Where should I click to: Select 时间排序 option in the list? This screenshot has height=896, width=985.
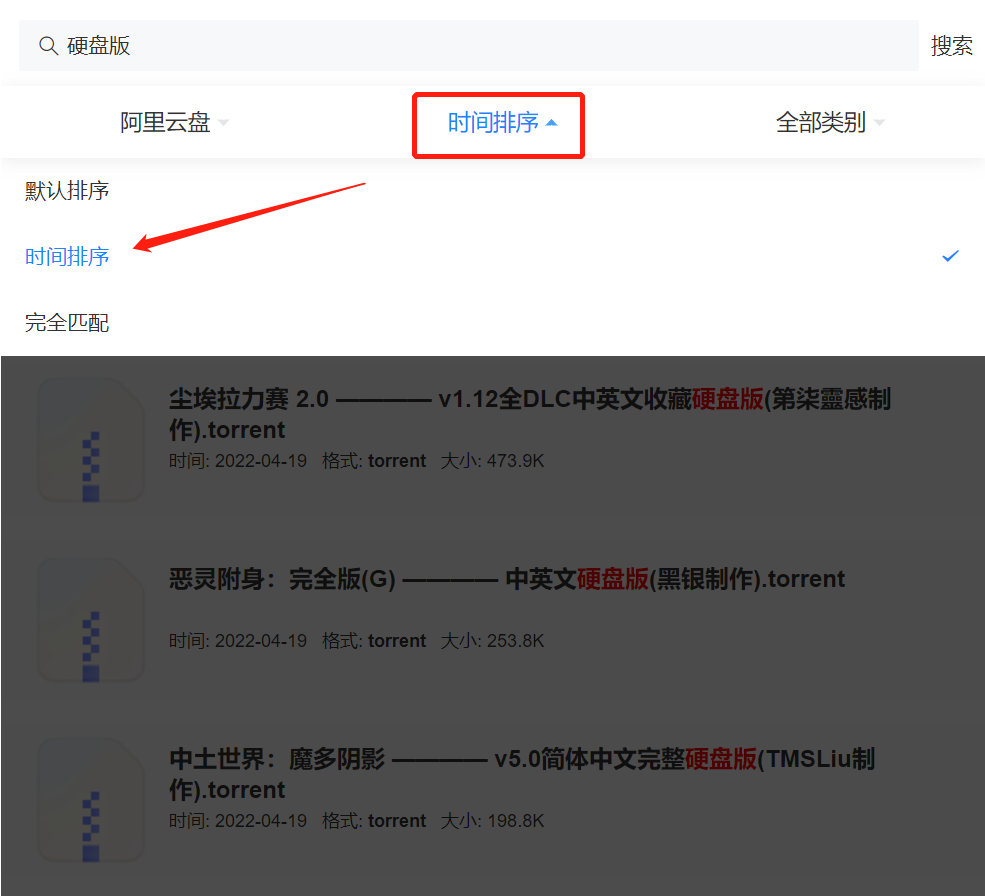pos(67,256)
